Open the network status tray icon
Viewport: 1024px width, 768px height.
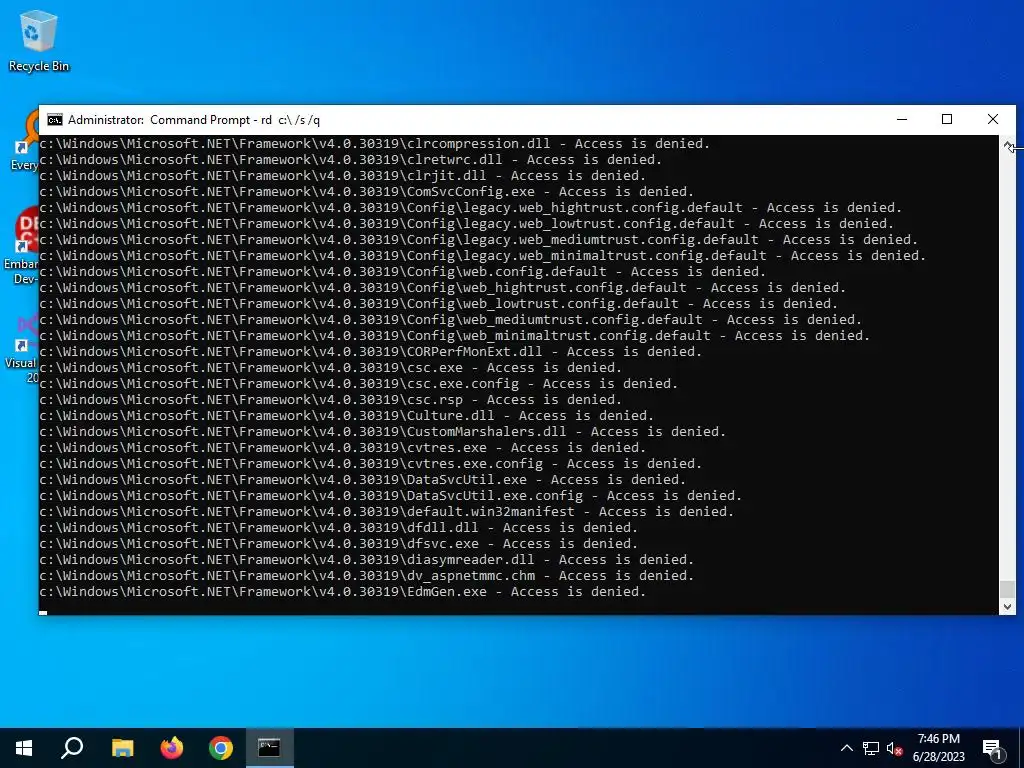pyautogui.click(x=871, y=748)
